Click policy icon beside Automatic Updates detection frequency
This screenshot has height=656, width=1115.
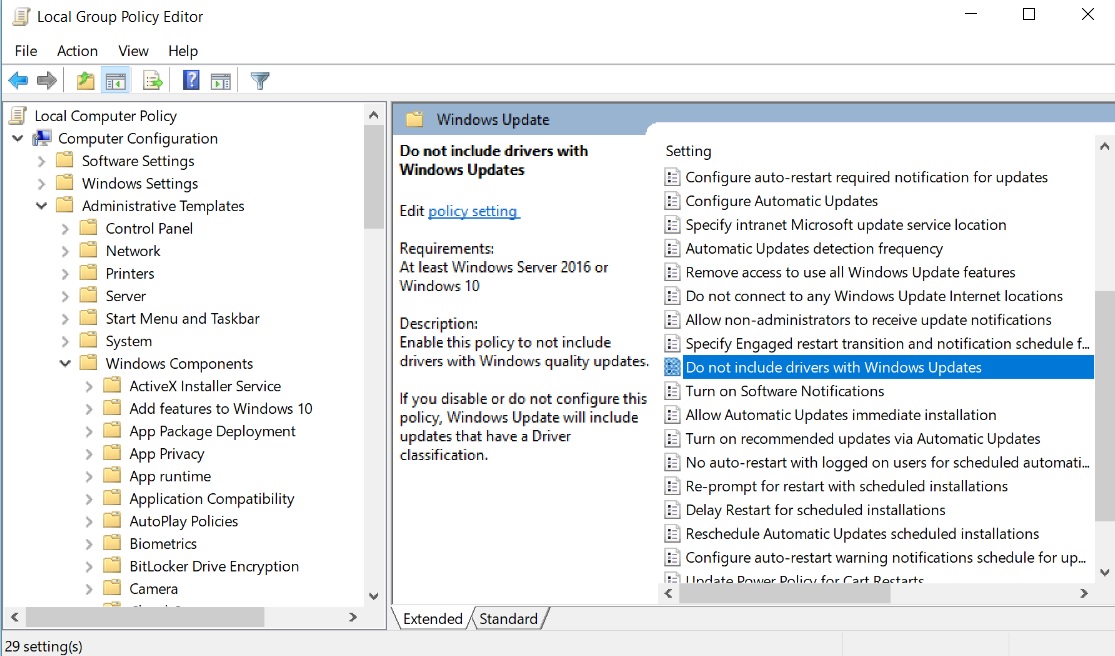pyautogui.click(x=672, y=249)
